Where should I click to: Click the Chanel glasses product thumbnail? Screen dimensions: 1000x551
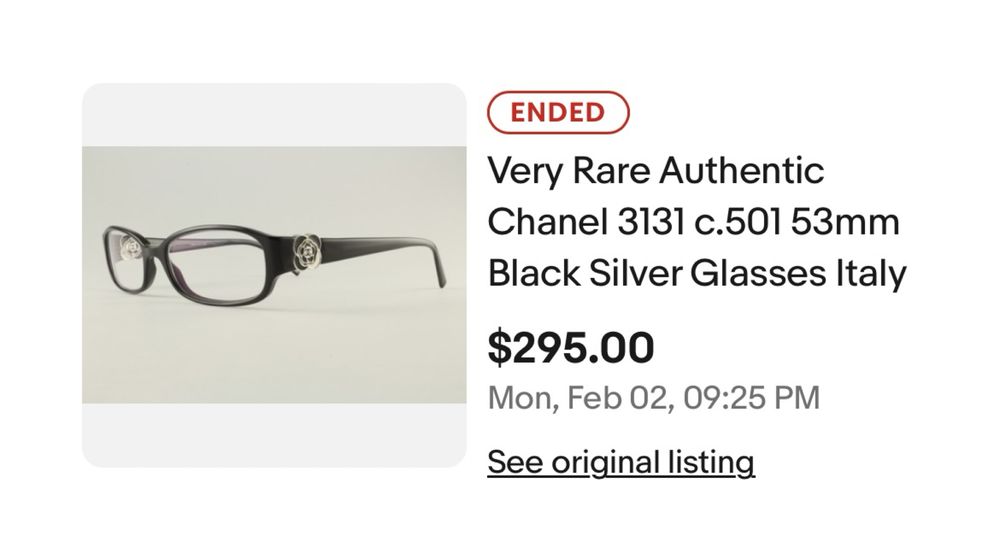274,275
